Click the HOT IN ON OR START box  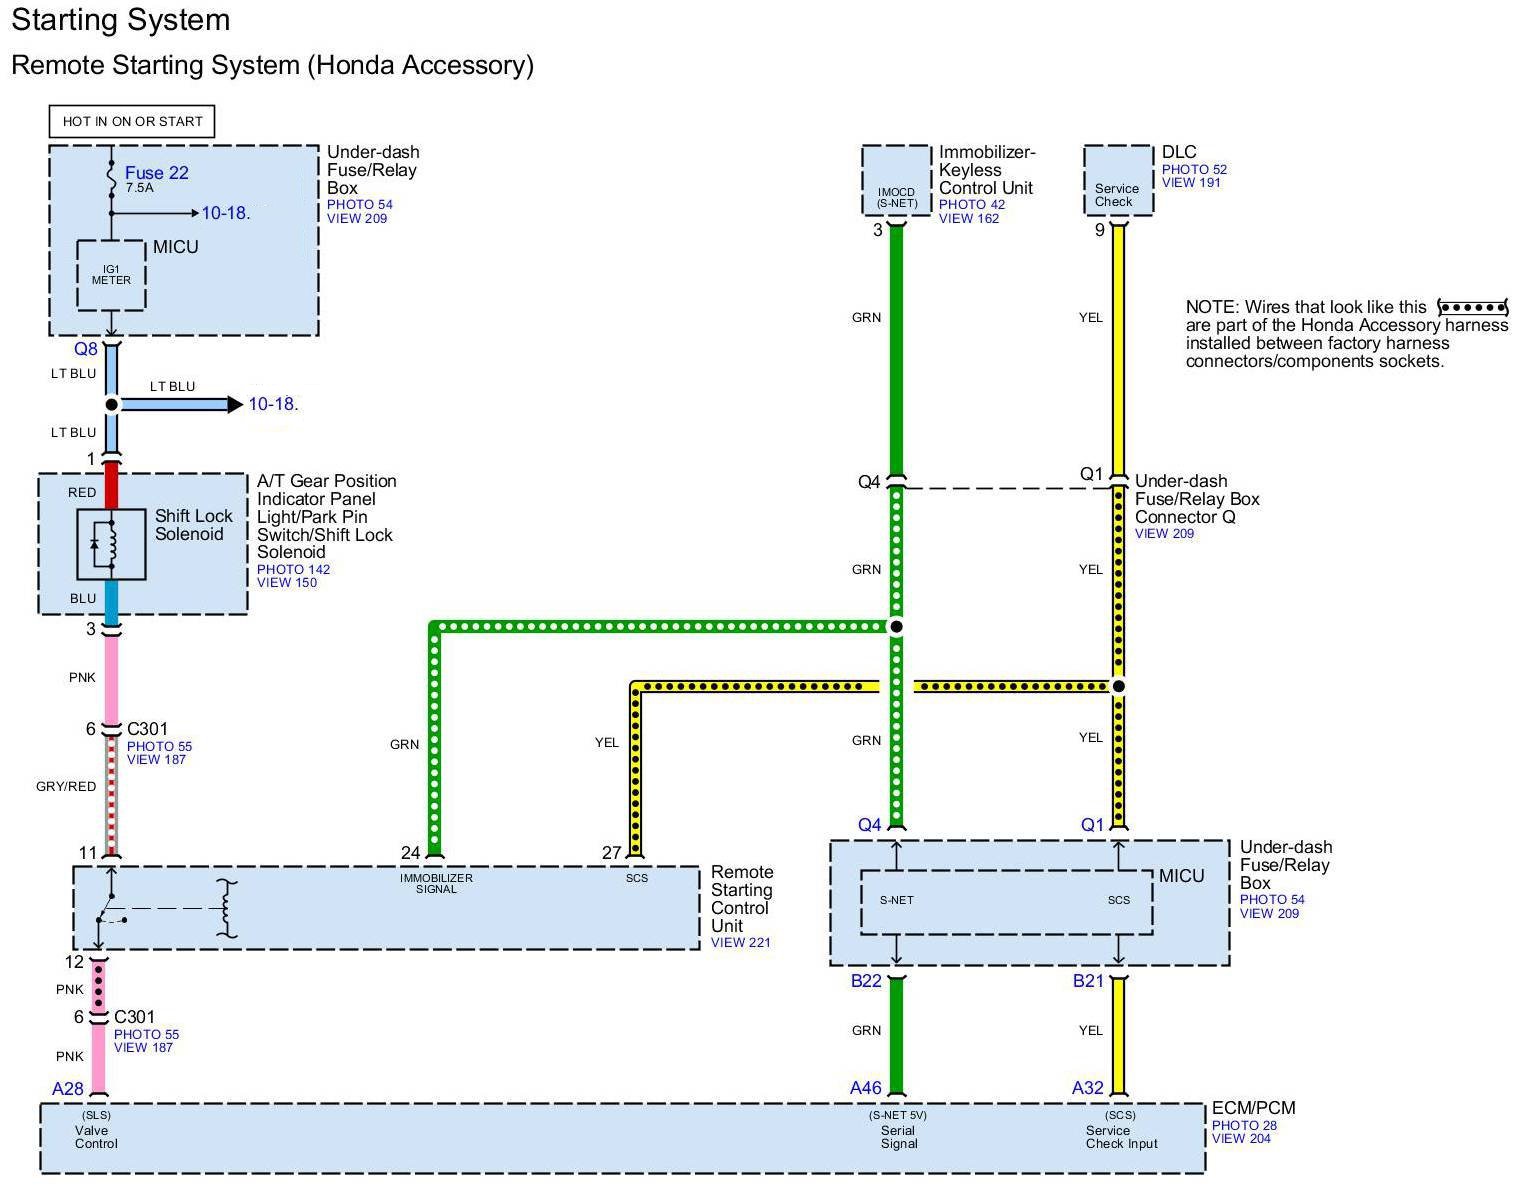click(x=132, y=121)
